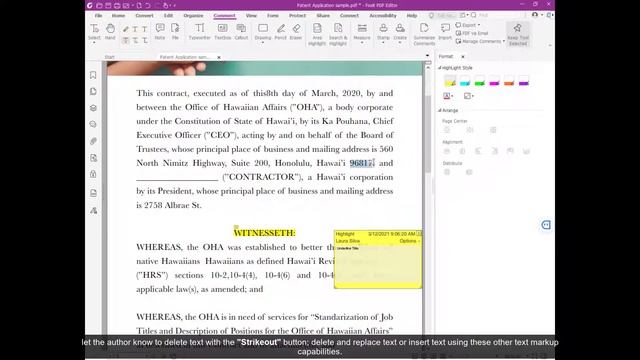Click the Create stamp button

click(x=400, y=33)
